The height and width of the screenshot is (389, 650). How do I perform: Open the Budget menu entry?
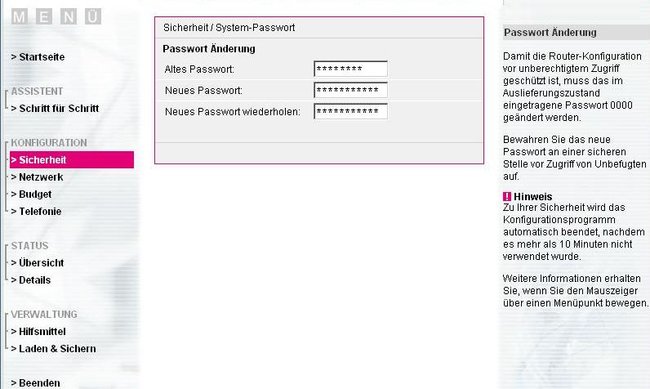tap(31, 194)
